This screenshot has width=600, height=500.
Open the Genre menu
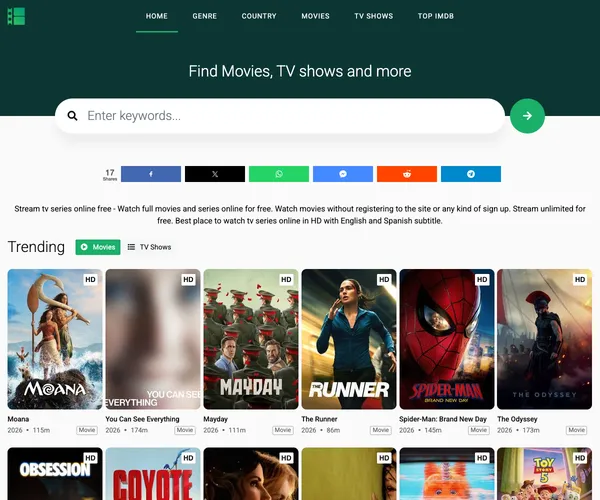[205, 16]
